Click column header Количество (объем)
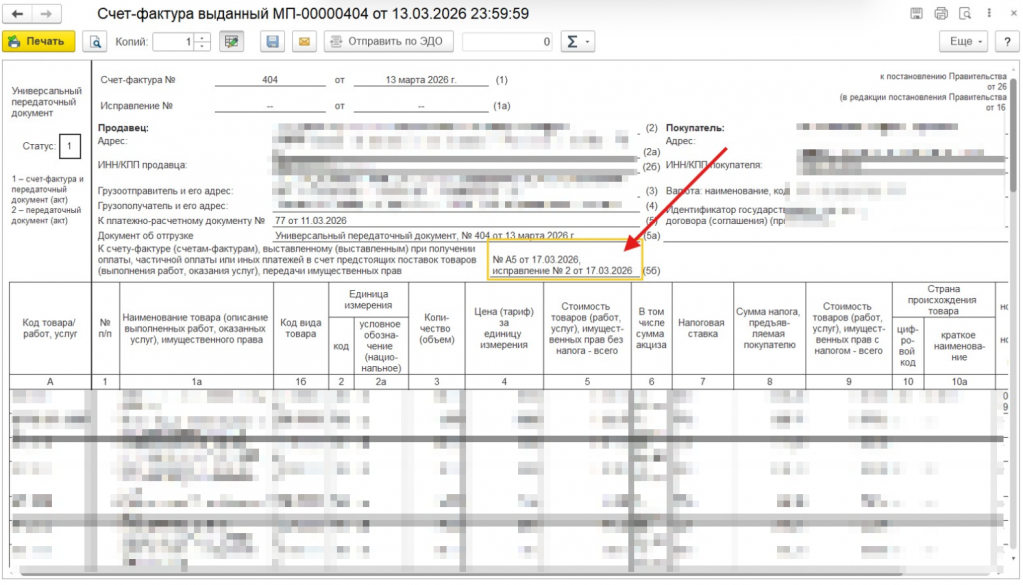 [436, 328]
